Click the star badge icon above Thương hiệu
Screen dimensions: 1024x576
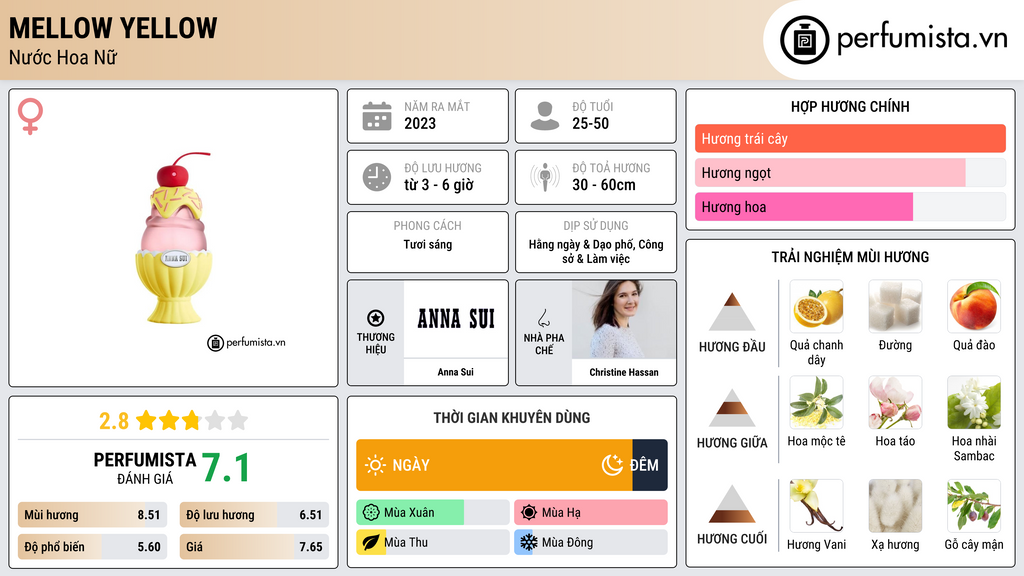coord(376,318)
